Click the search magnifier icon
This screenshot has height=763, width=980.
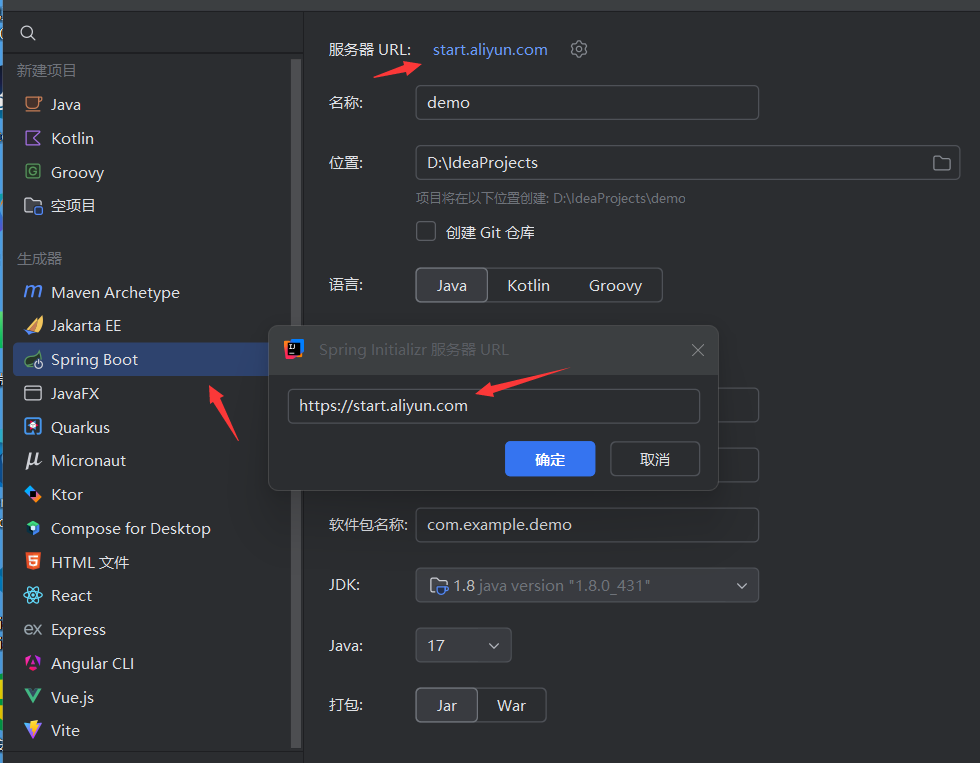tap(28, 32)
